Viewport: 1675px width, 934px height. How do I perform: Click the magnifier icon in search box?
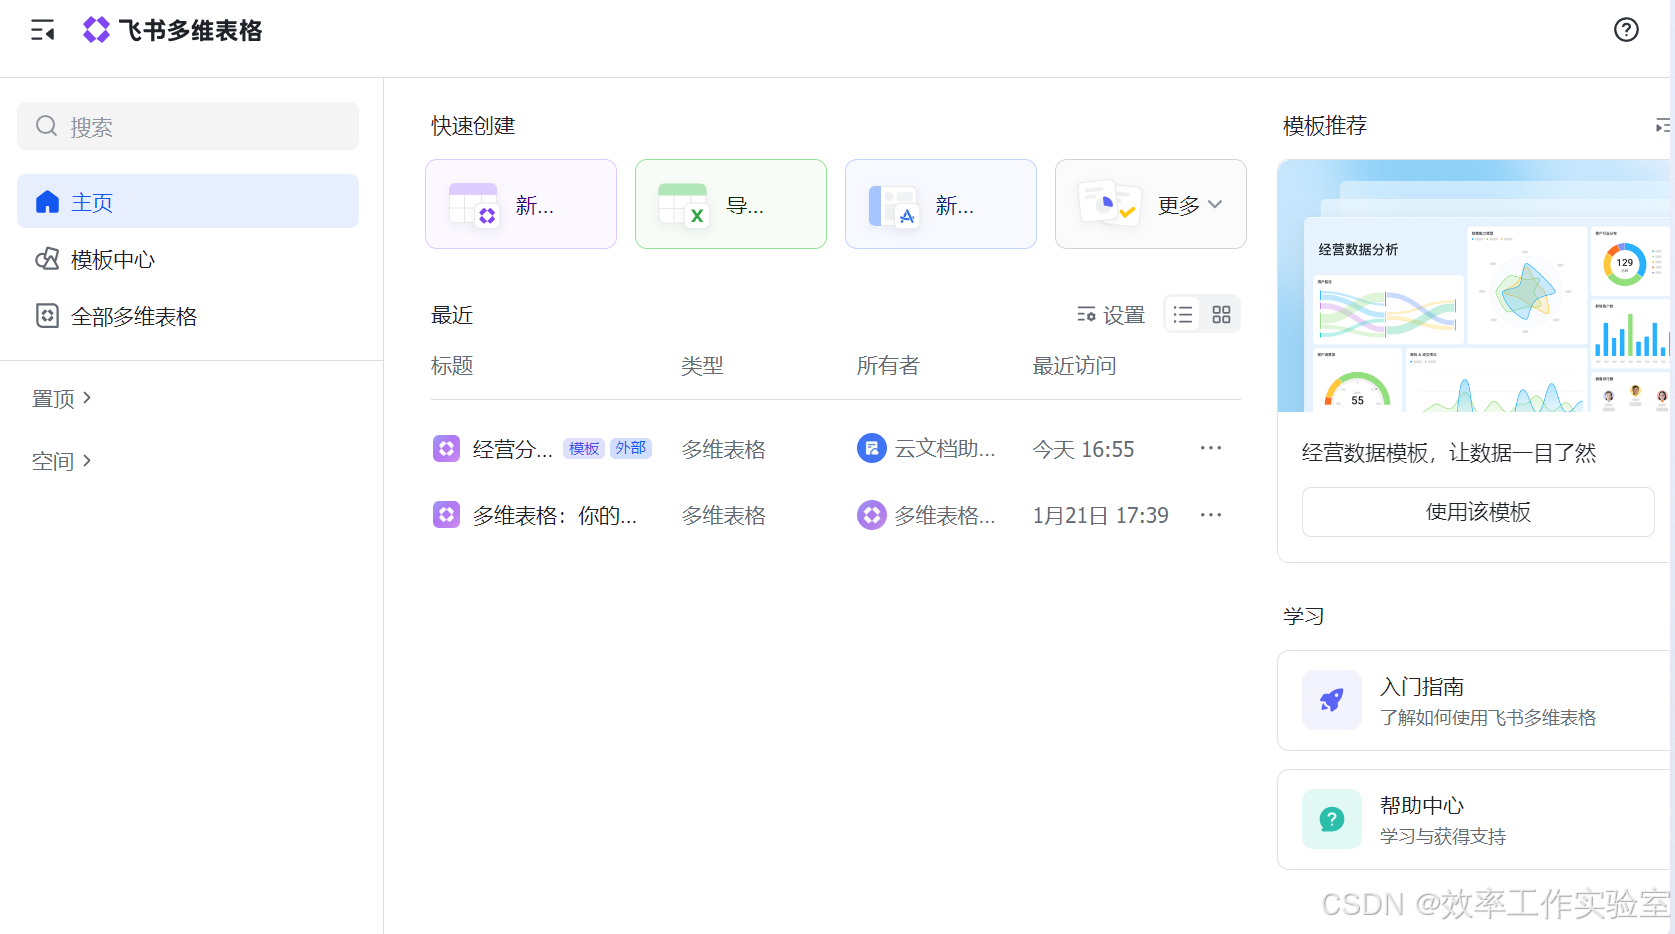pyautogui.click(x=46, y=126)
